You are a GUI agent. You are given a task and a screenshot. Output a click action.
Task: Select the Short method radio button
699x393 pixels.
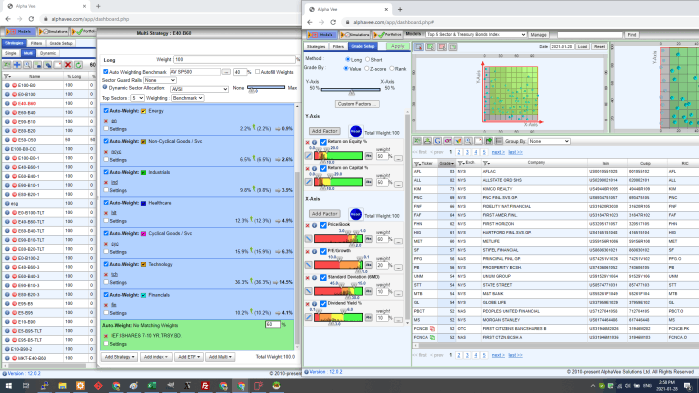tap(368, 60)
